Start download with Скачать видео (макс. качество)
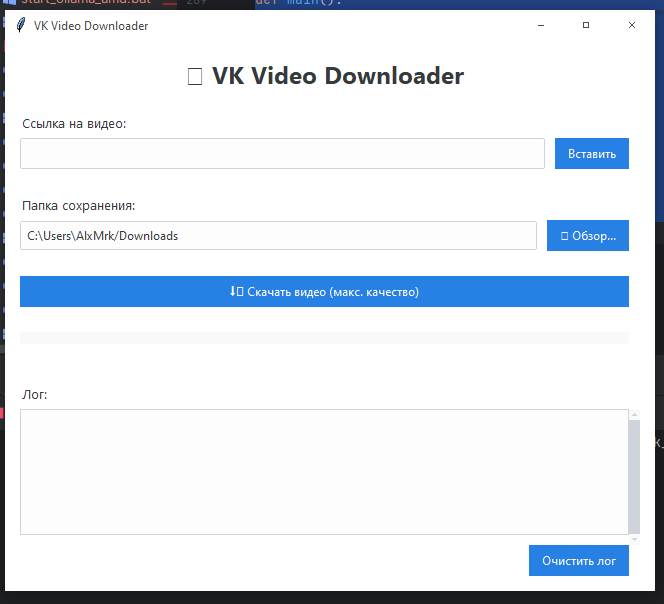The height and width of the screenshot is (604, 664). click(324, 292)
